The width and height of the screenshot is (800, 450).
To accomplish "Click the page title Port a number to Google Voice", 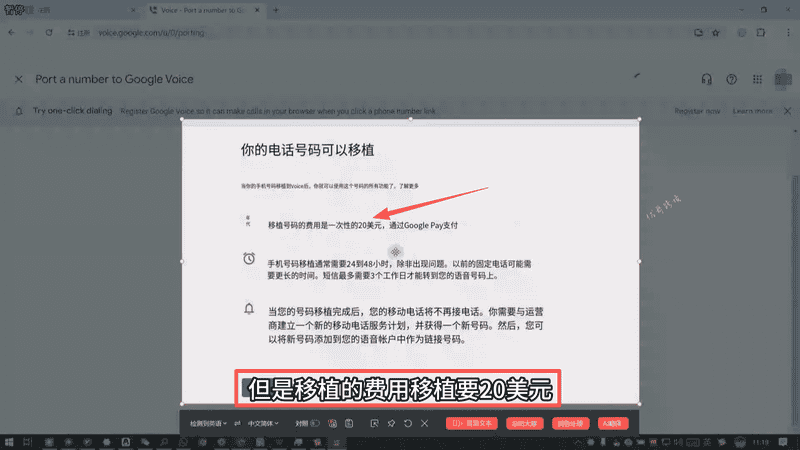I will (x=114, y=79).
